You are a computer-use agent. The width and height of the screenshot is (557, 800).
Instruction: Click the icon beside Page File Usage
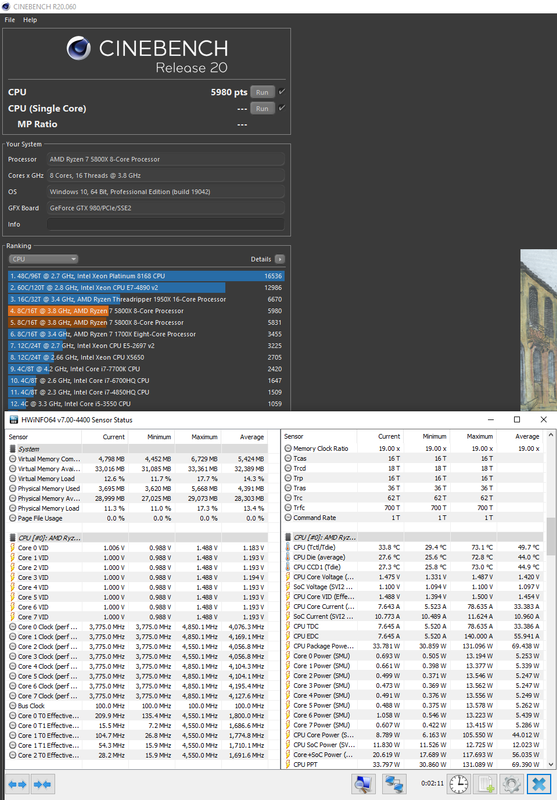coord(13,518)
